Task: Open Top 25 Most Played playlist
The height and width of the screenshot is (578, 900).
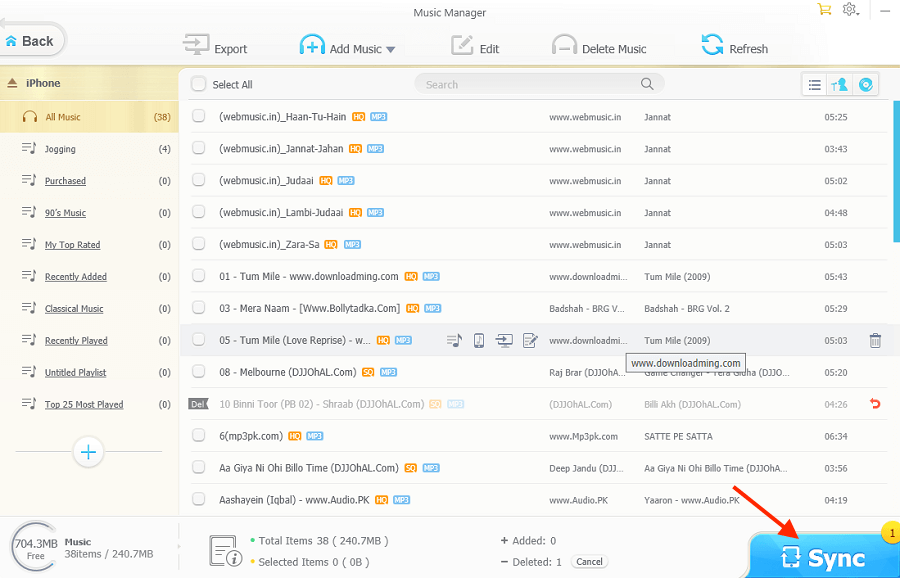Action: (x=84, y=405)
